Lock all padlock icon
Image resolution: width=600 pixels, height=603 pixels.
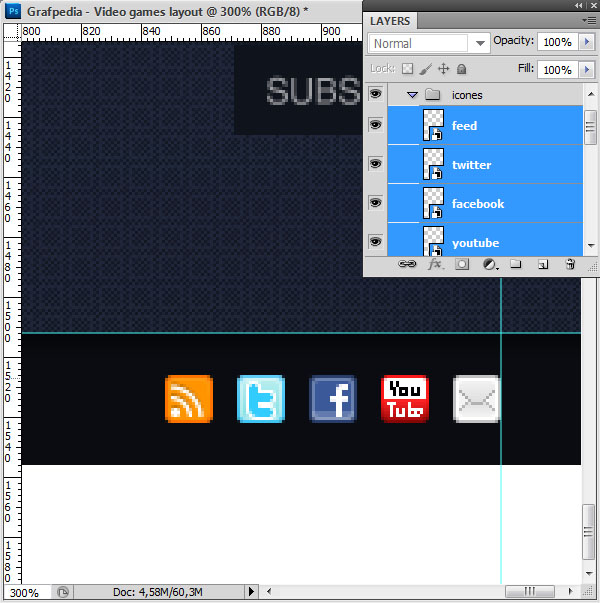pos(462,69)
